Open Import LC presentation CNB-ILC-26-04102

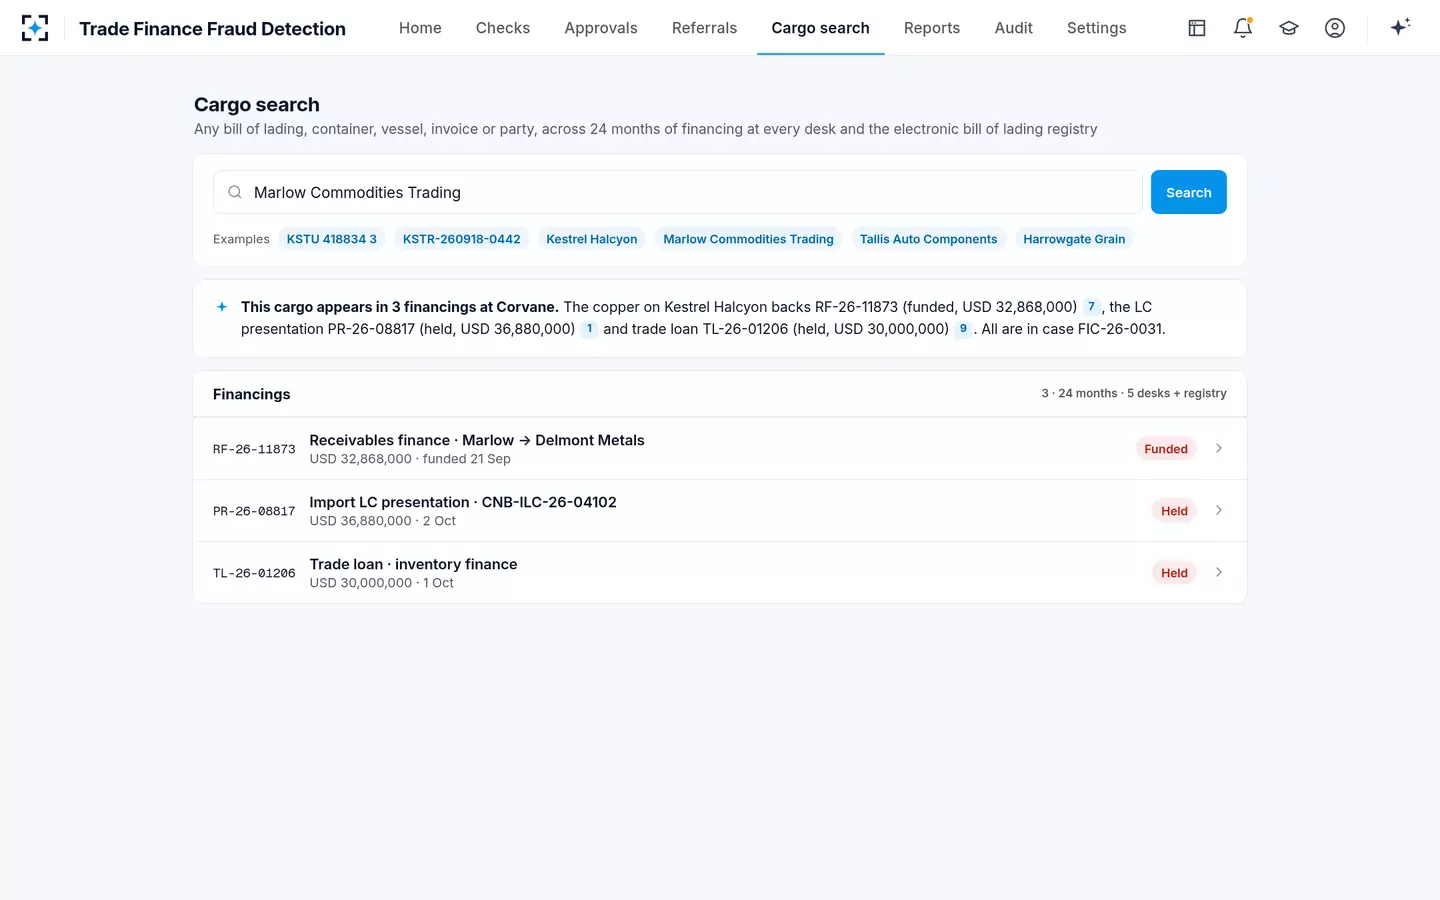463,502
